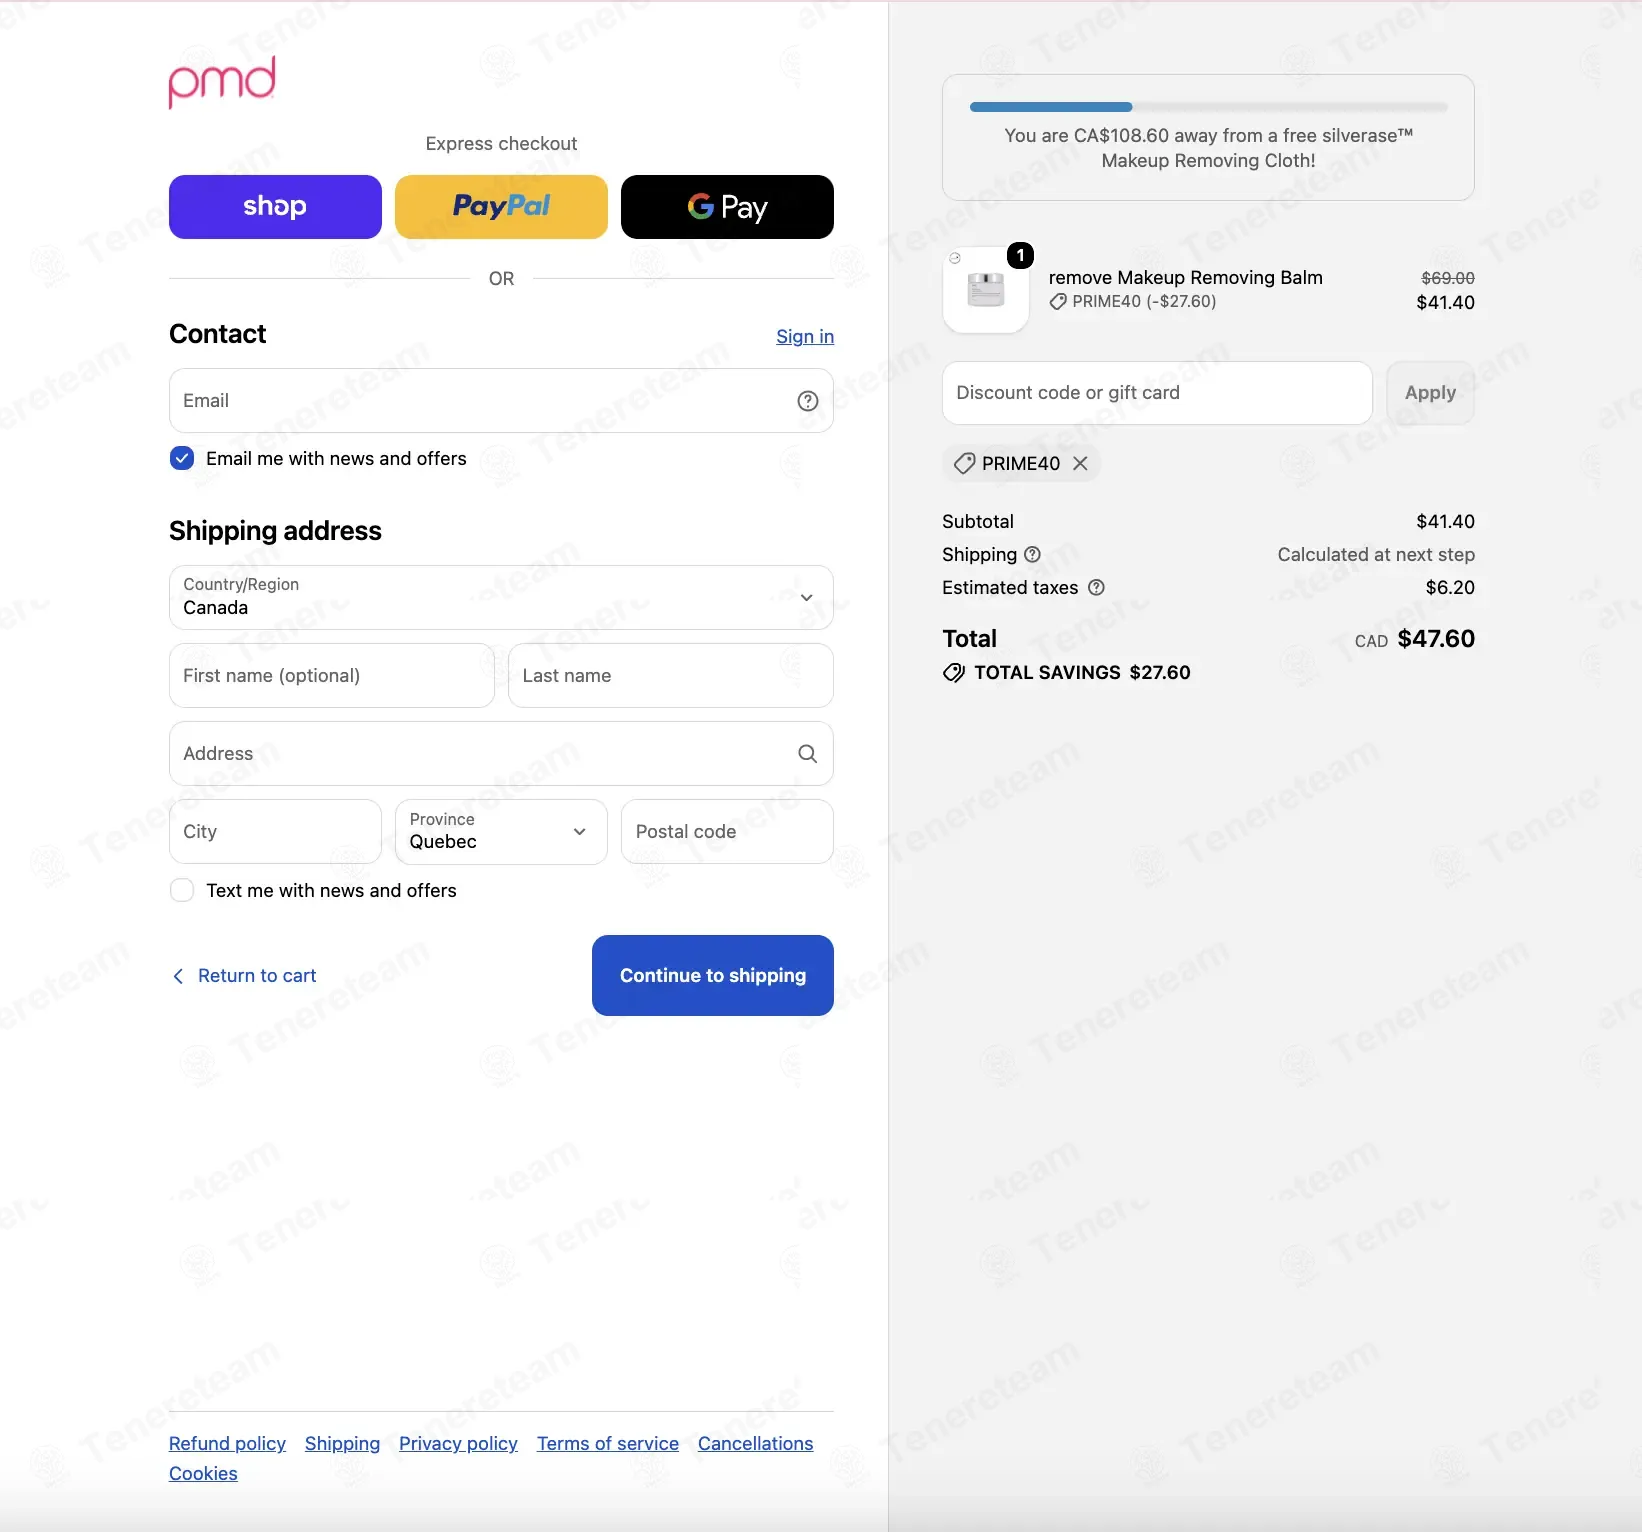Open the Refund policy link
Image resolution: width=1642 pixels, height=1532 pixels.
[x=227, y=1443]
